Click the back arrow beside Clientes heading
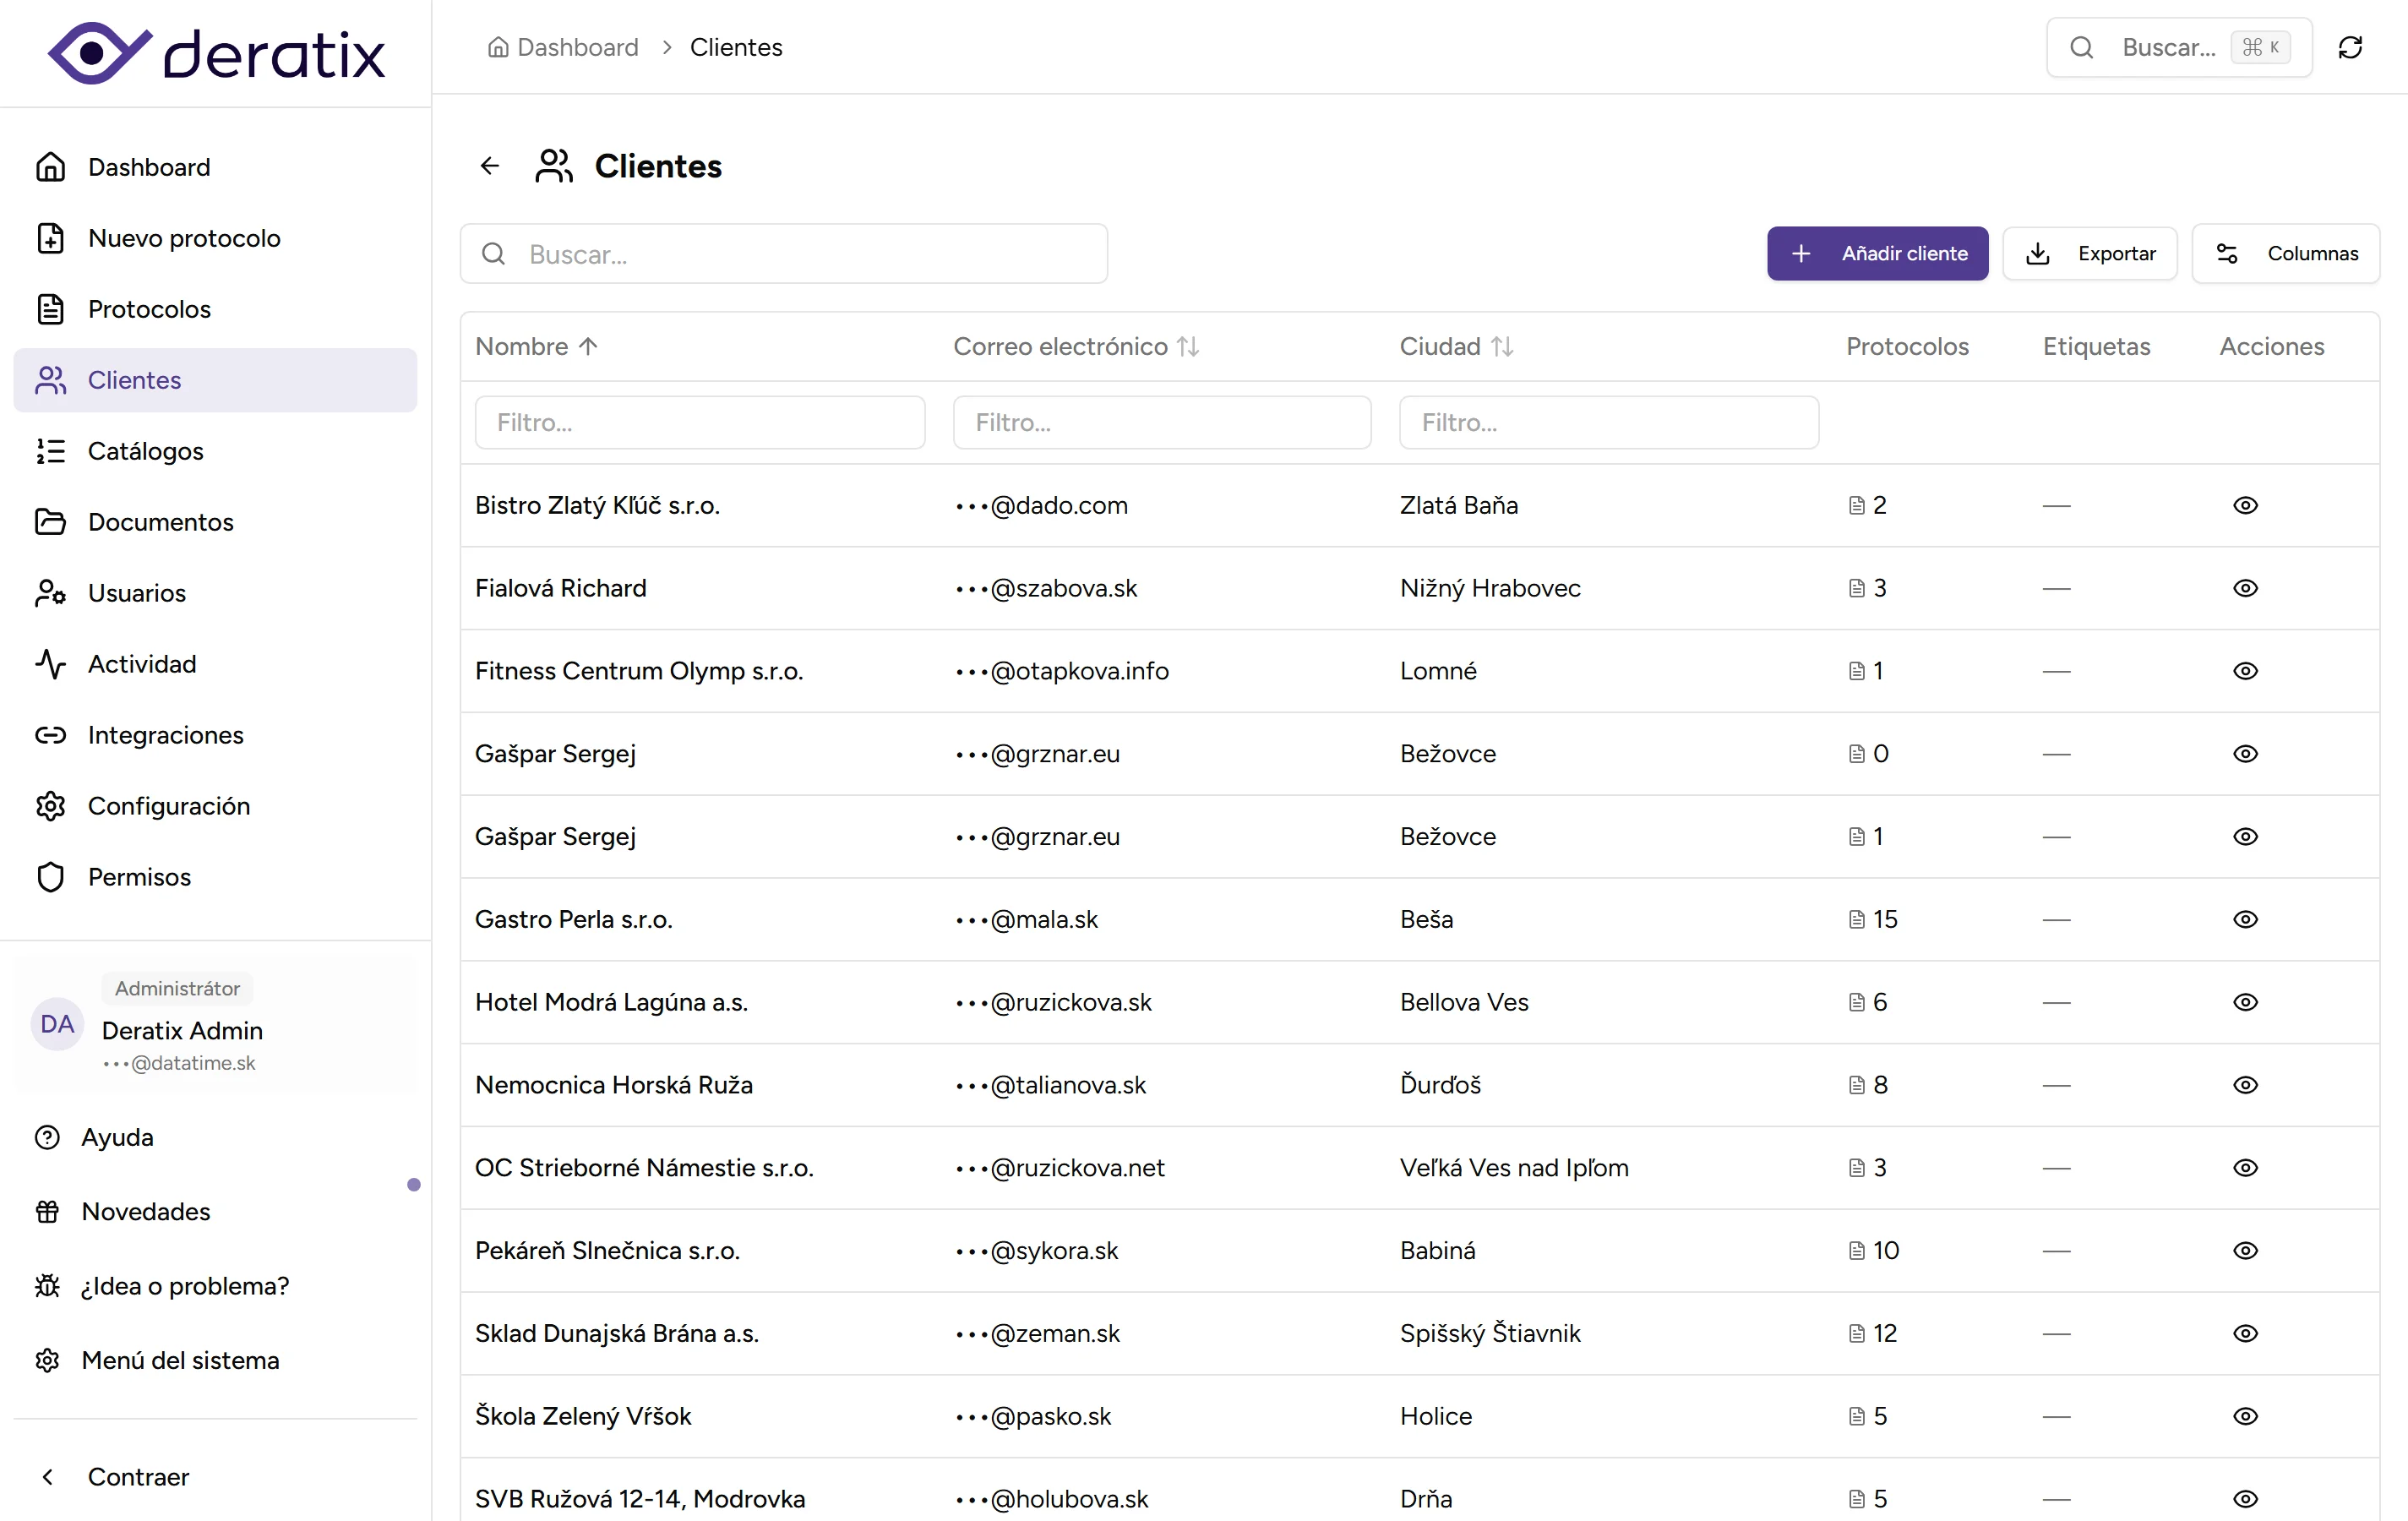 (x=489, y=166)
